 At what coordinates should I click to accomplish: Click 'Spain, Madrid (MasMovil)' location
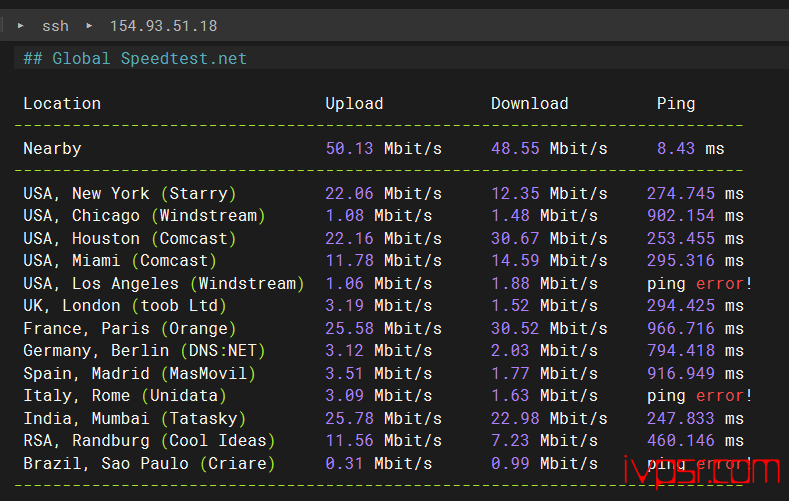point(139,374)
